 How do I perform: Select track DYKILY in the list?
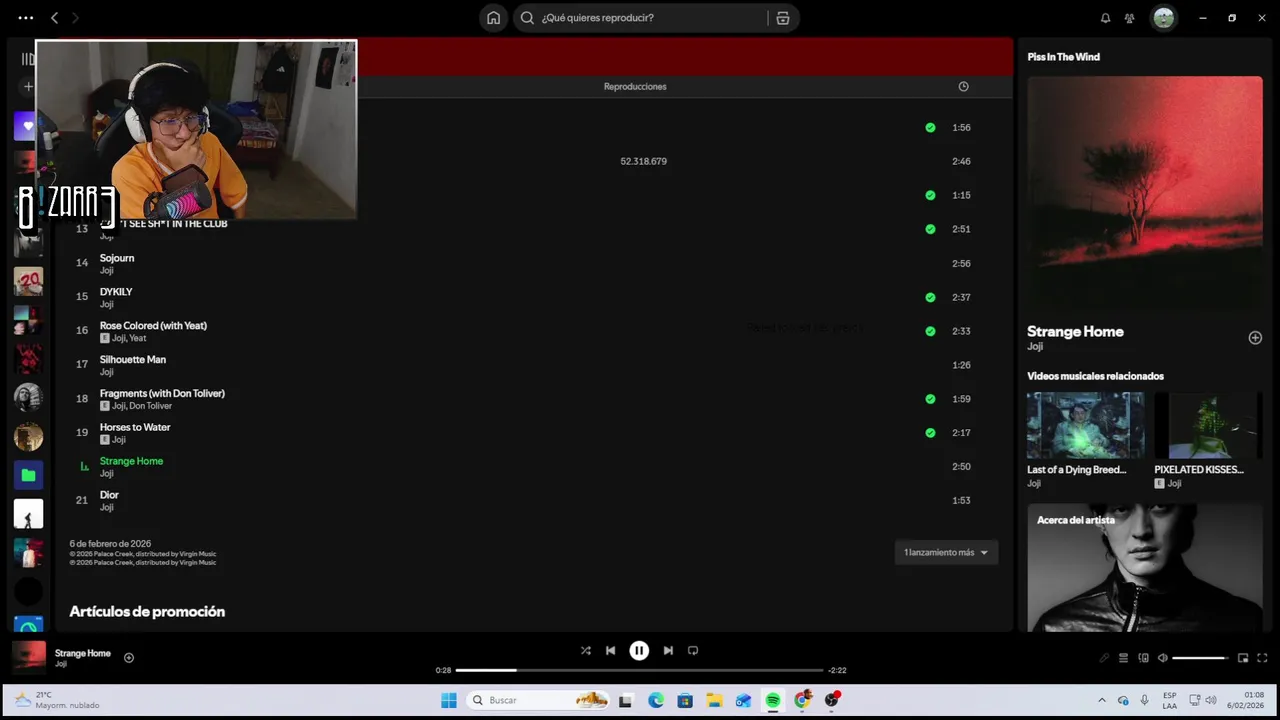coord(534,297)
